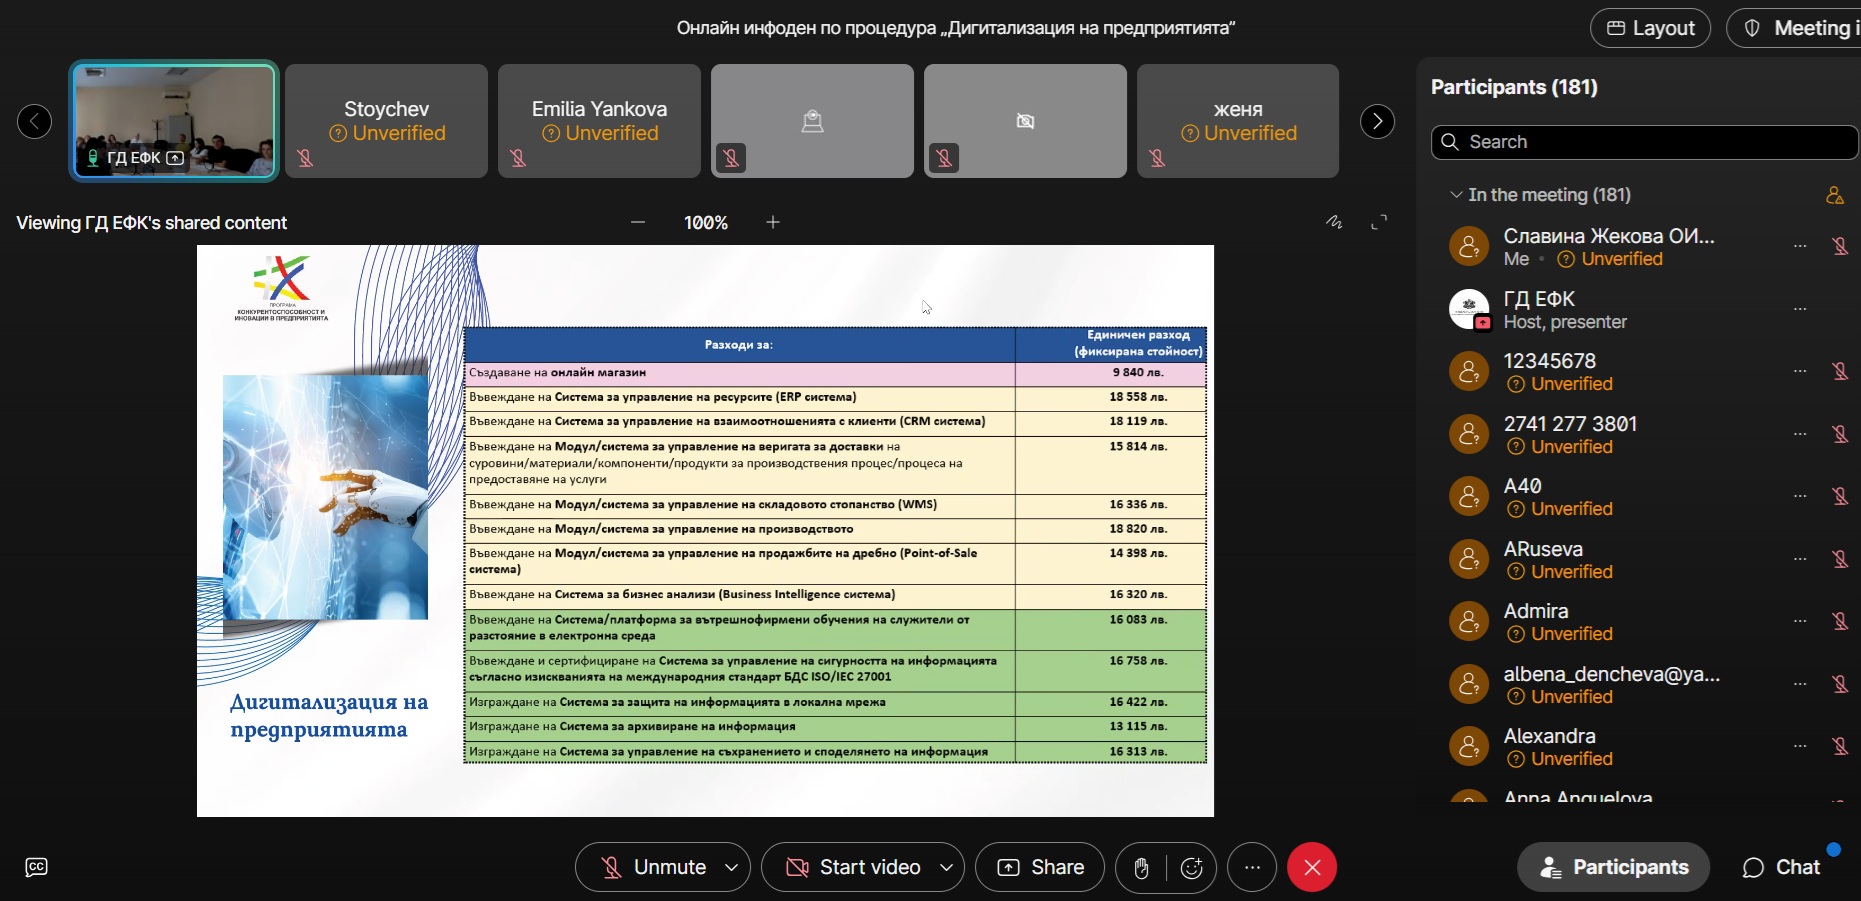The height and width of the screenshot is (901, 1861).
Task: Select tile with camera-off placeholder icon
Action: pyautogui.click(x=1025, y=121)
